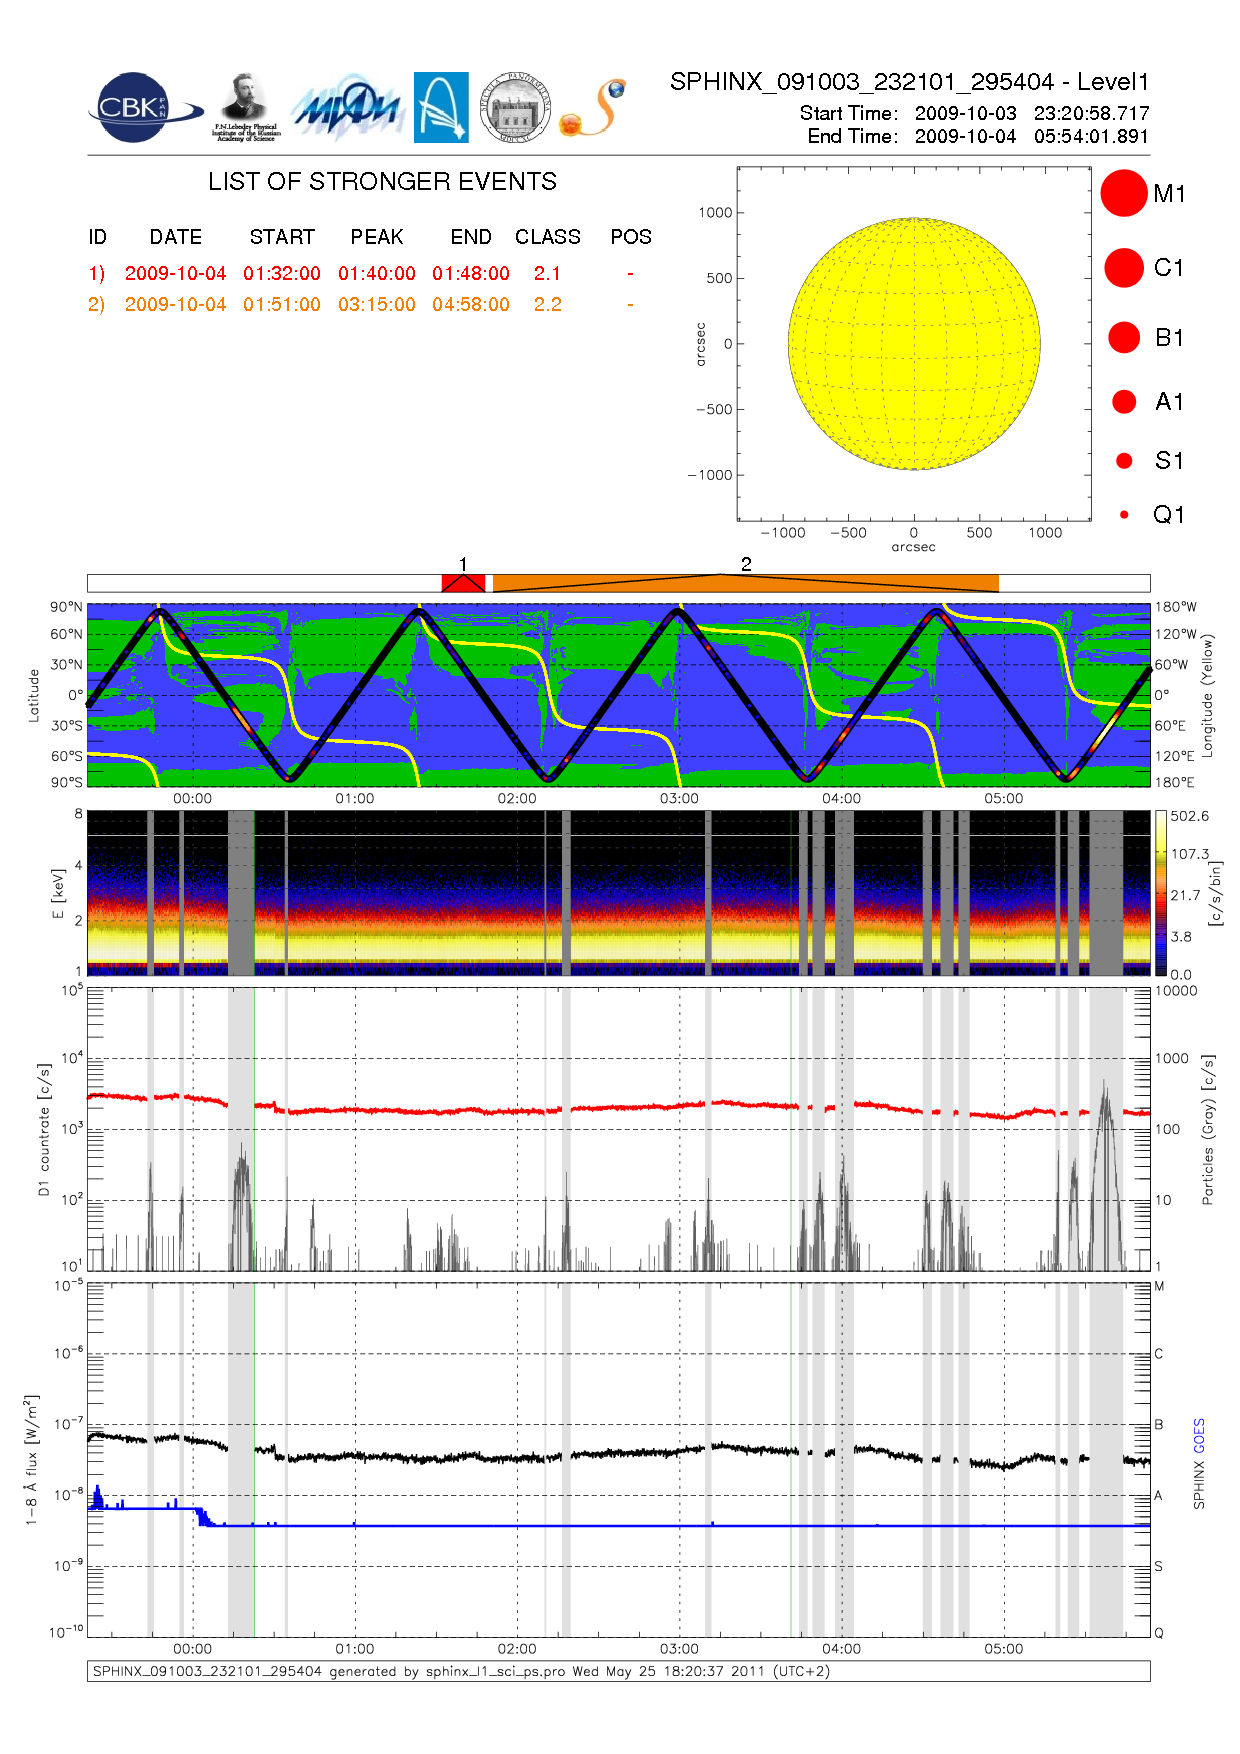Click the small Q1 red dot in legend
The image size is (1240, 1754).
click(x=1124, y=515)
